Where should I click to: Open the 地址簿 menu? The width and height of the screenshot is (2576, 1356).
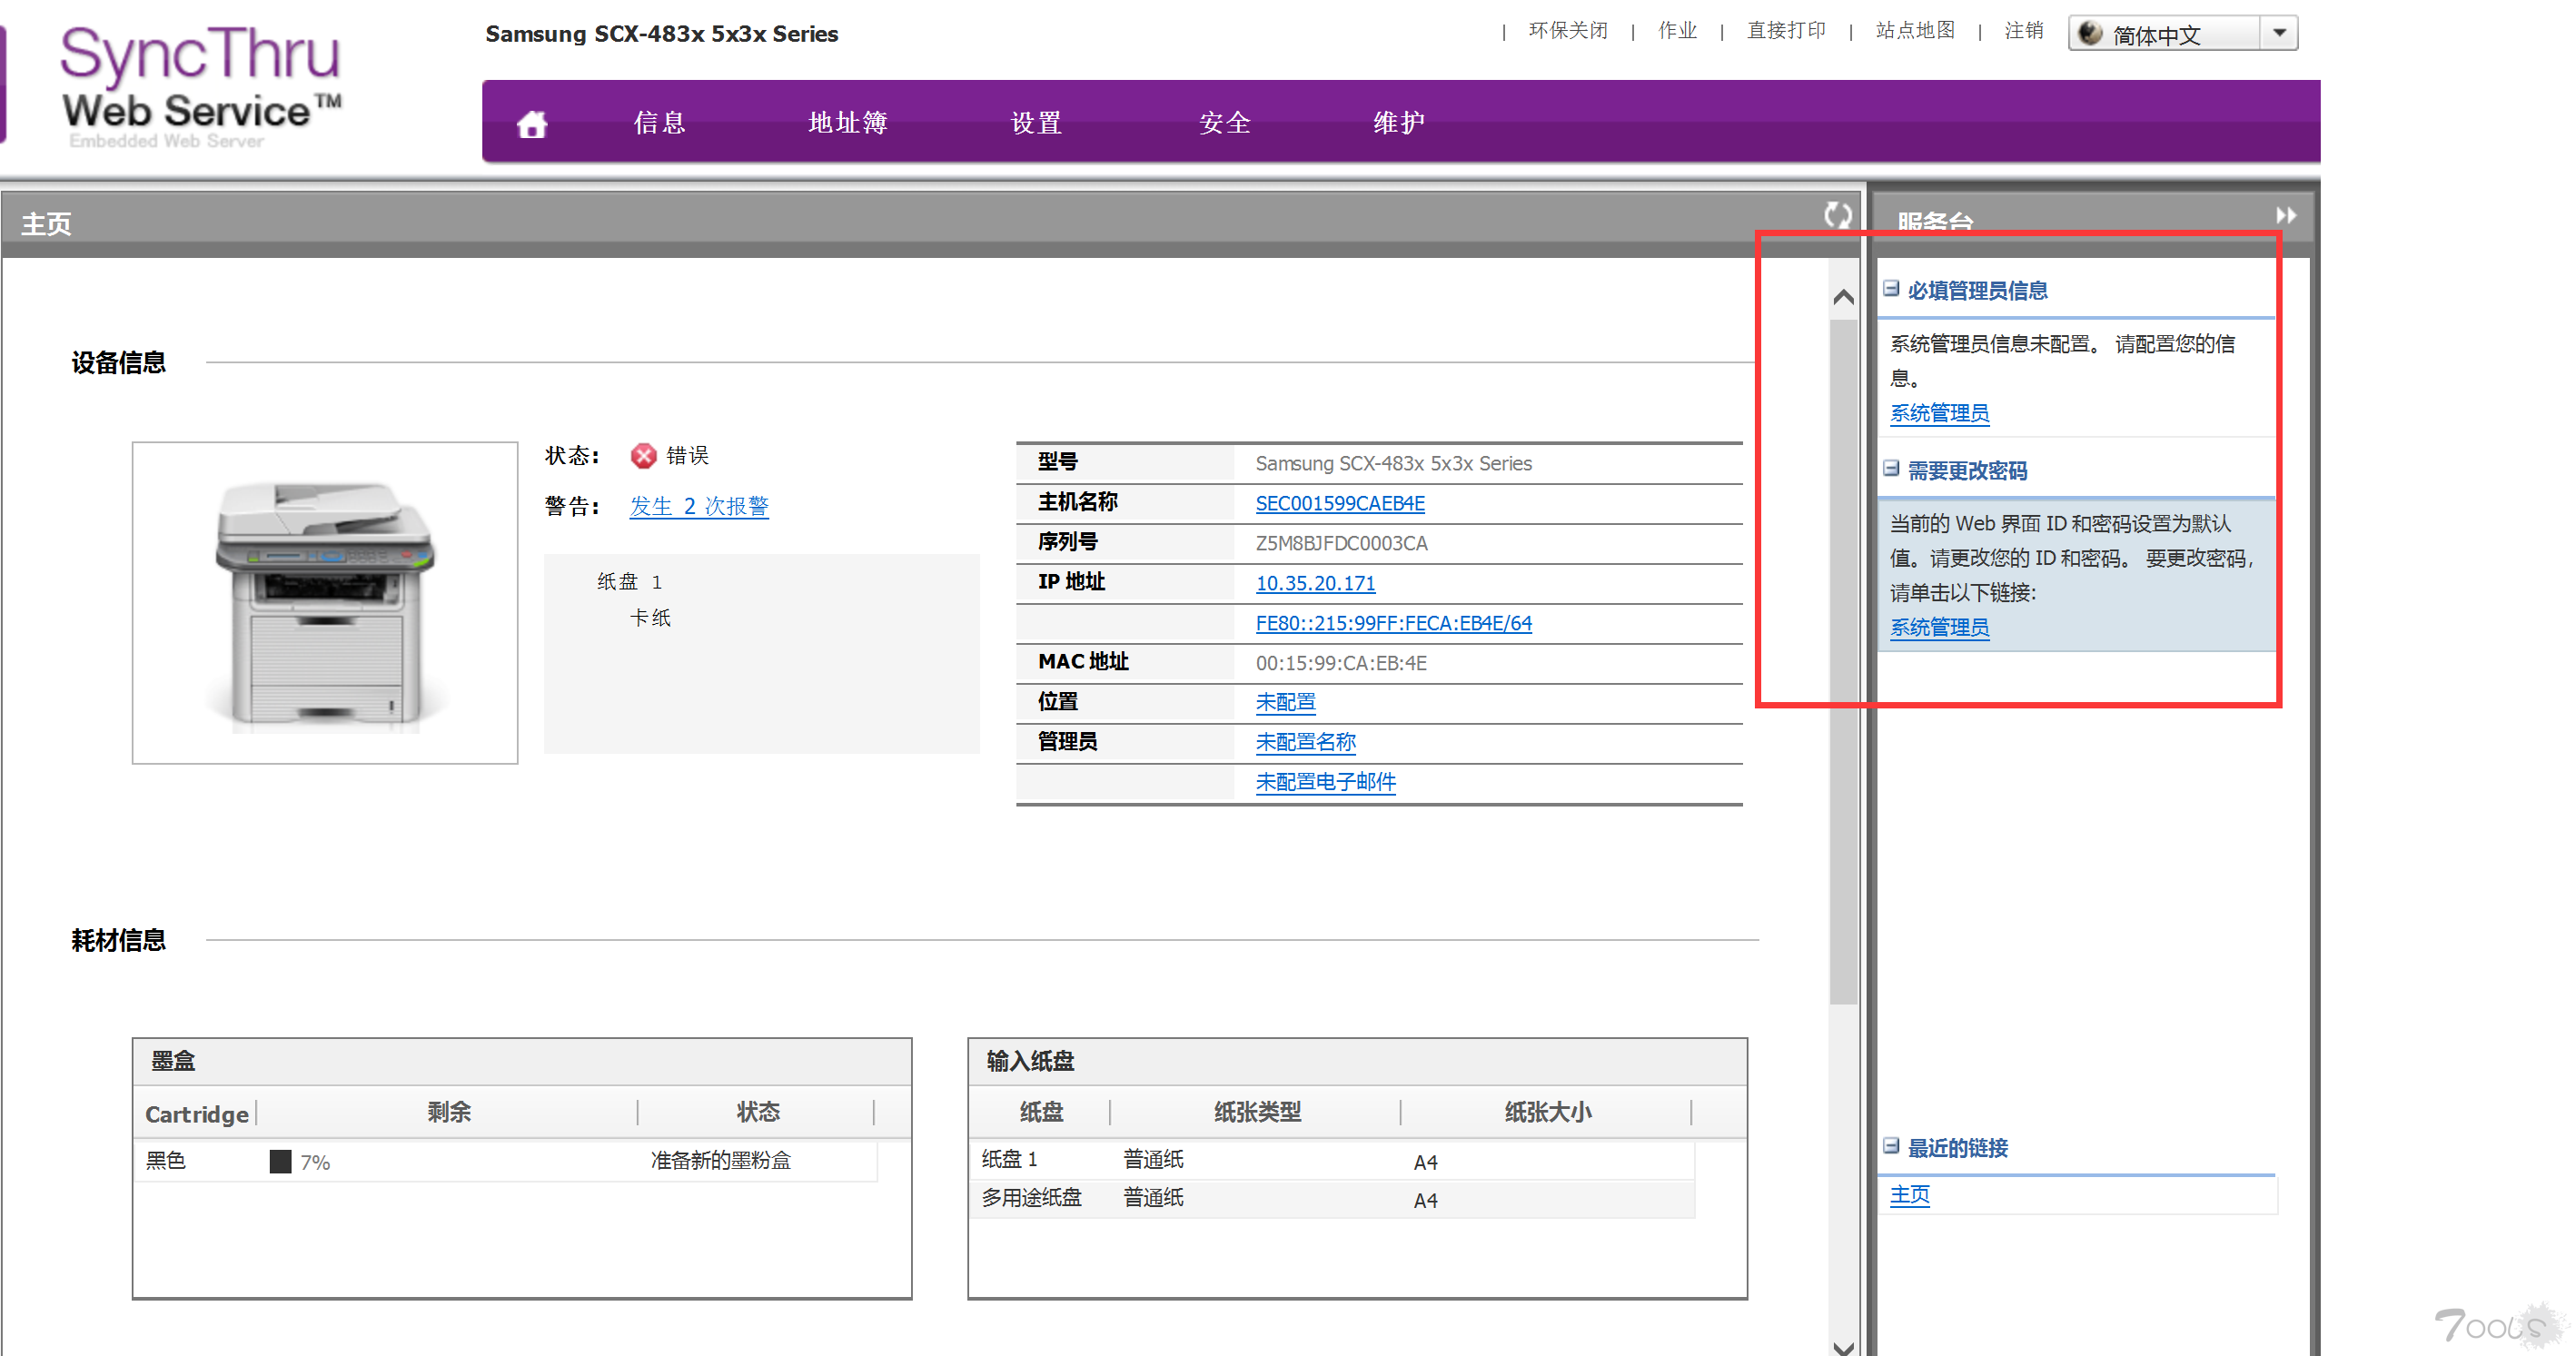[x=848, y=123]
